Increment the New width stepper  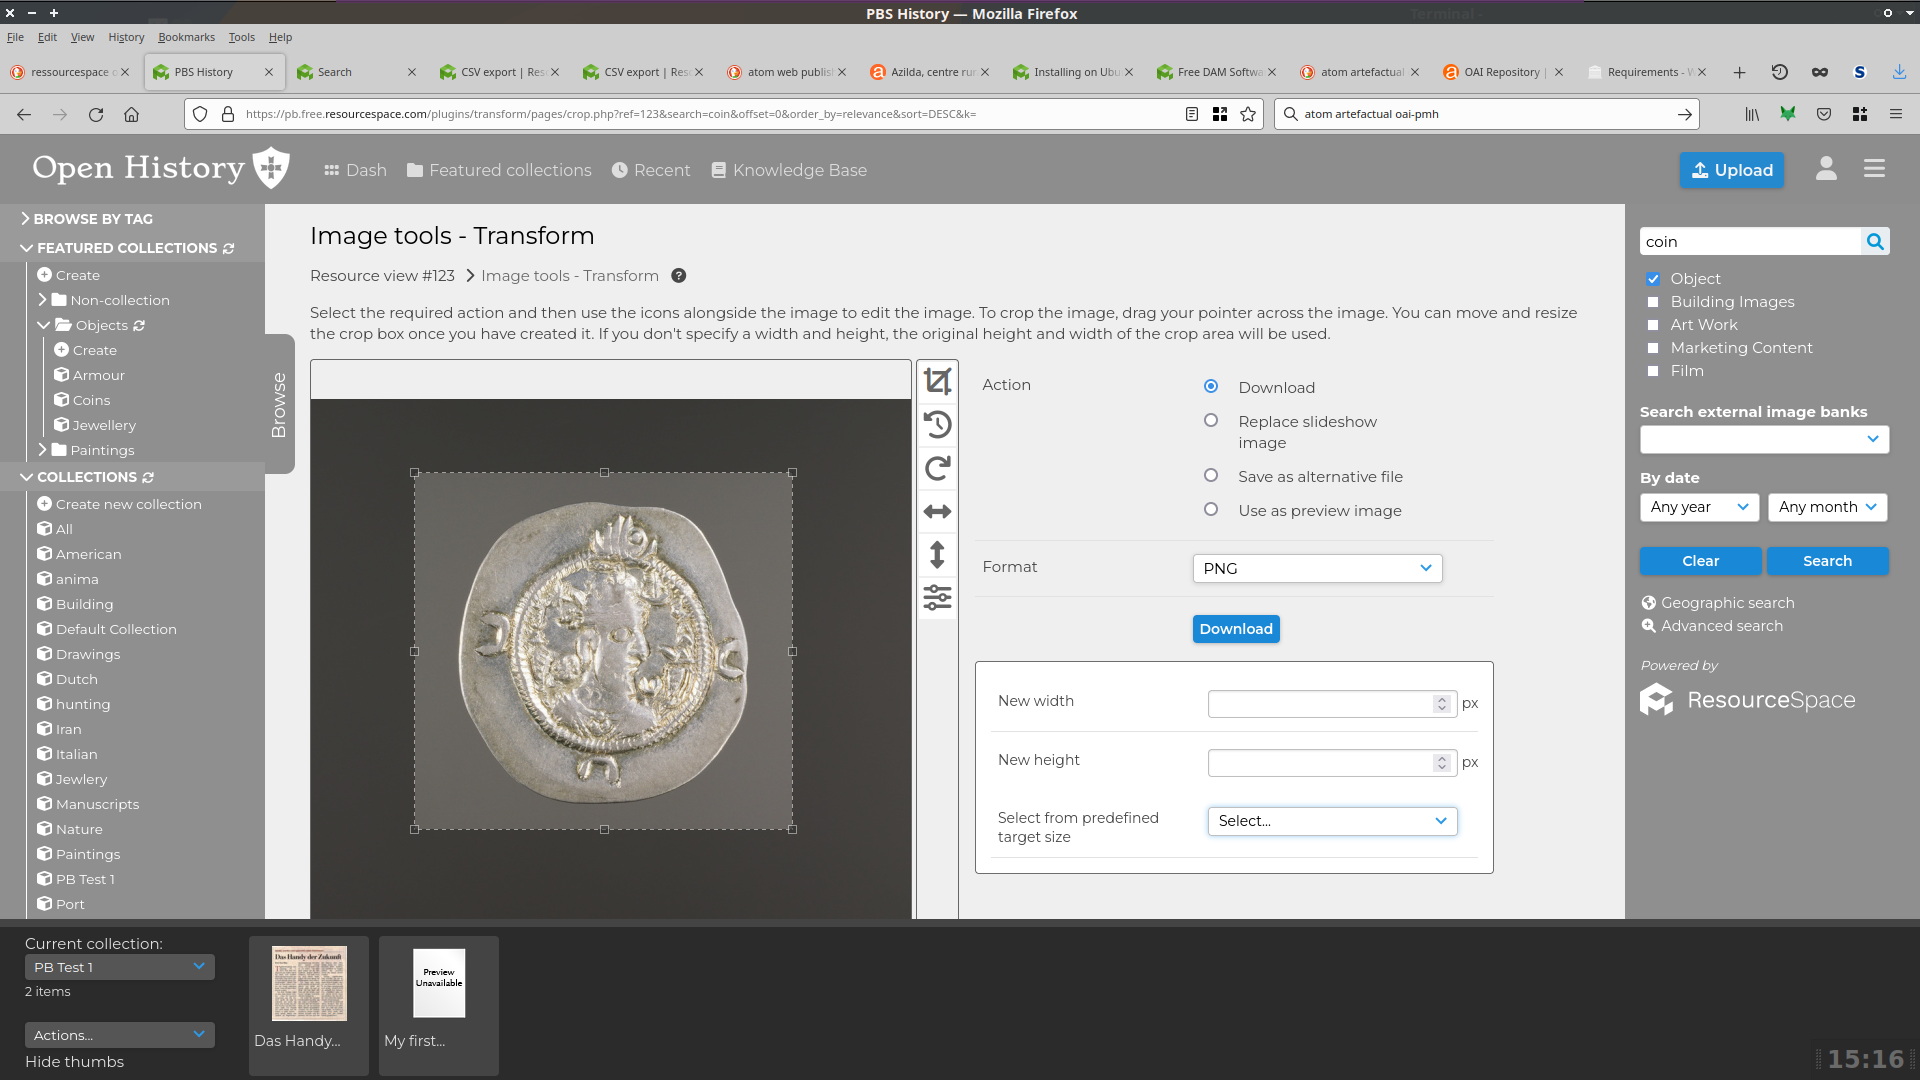[1441, 699]
